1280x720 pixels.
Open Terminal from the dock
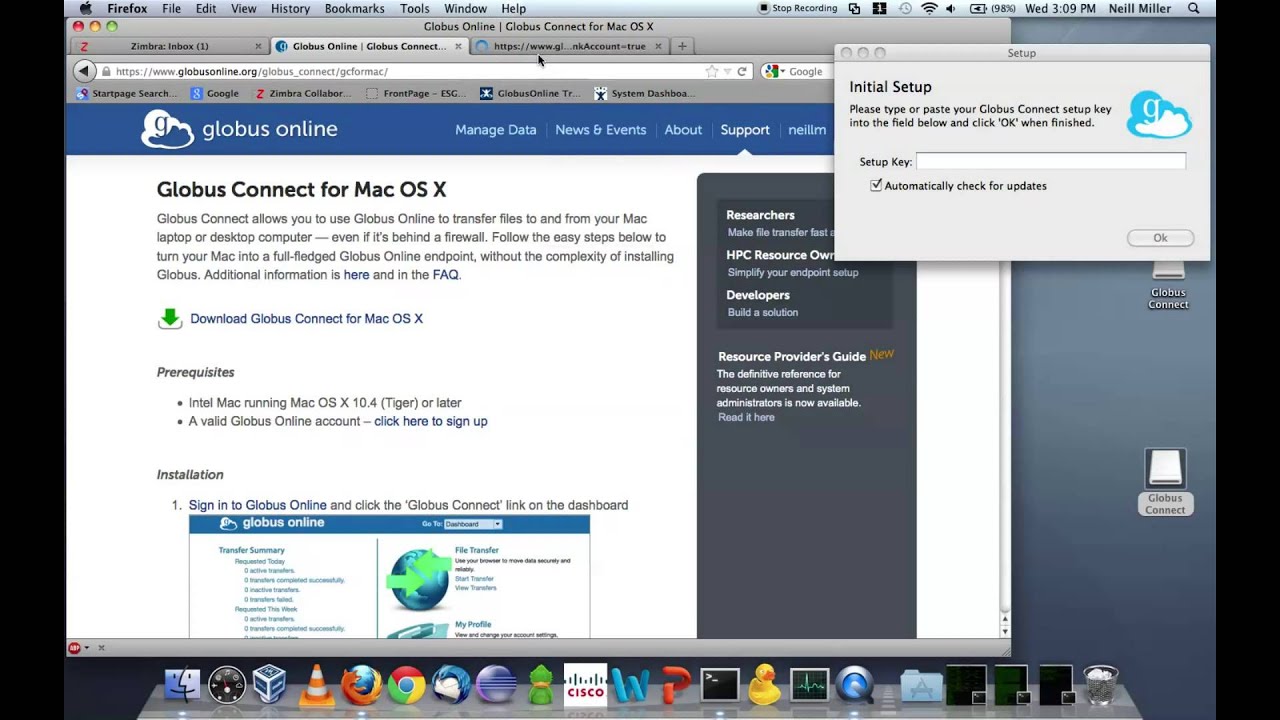[720, 685]
